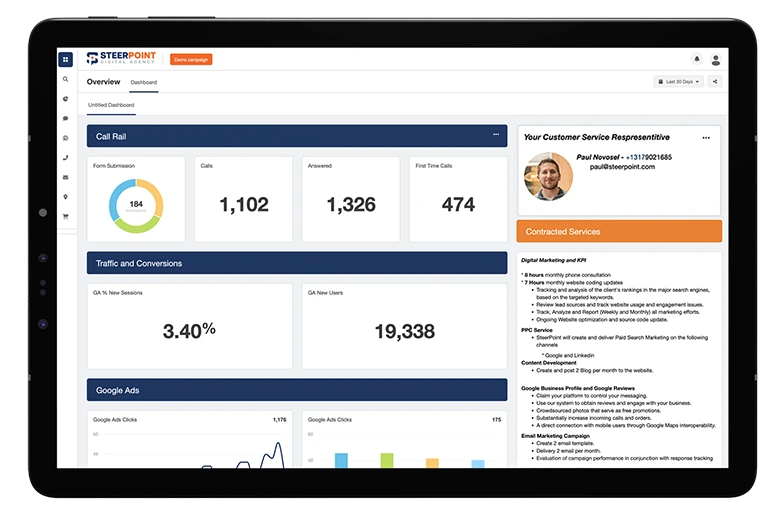Click the blue bar in bar chart

point(341,460)
